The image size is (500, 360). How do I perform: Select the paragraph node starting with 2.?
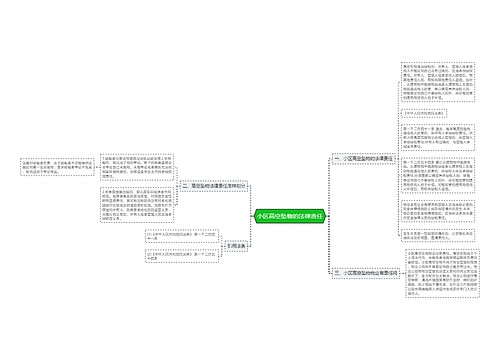(137, 205)
